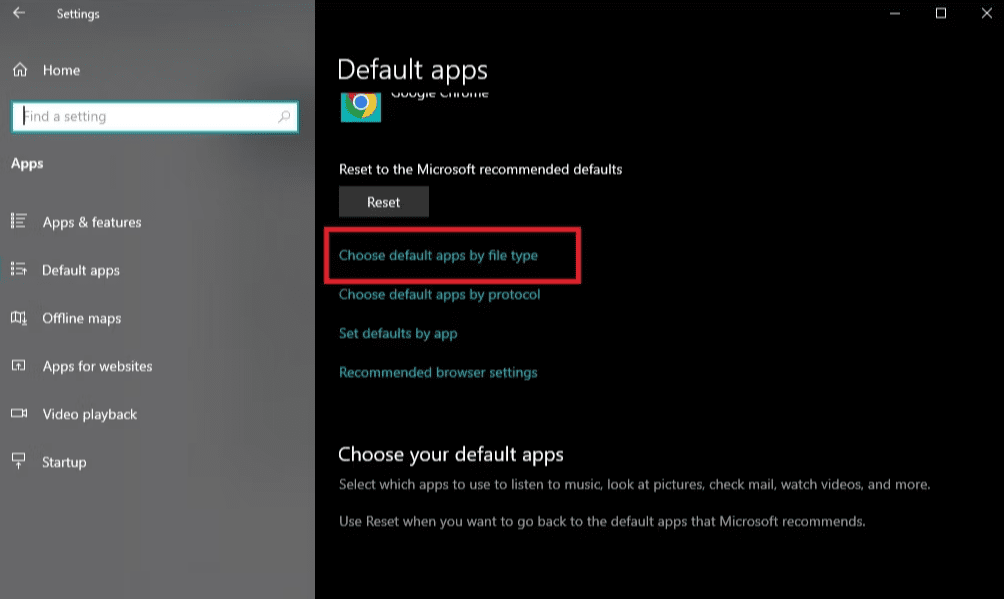Select the Offline maps icon
This screenshot has height=599, width=1004.
click(x=20, y=318)
